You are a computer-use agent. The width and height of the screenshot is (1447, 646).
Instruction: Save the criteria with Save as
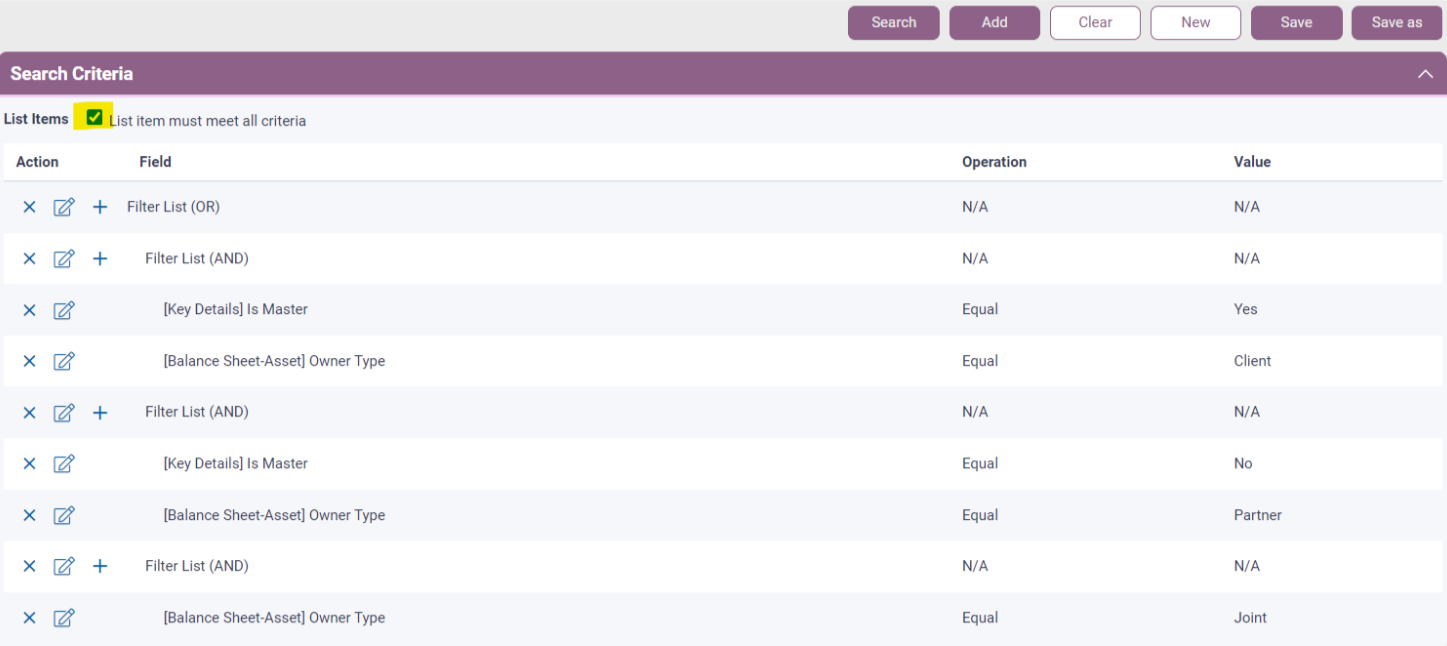pos(1396,22)
